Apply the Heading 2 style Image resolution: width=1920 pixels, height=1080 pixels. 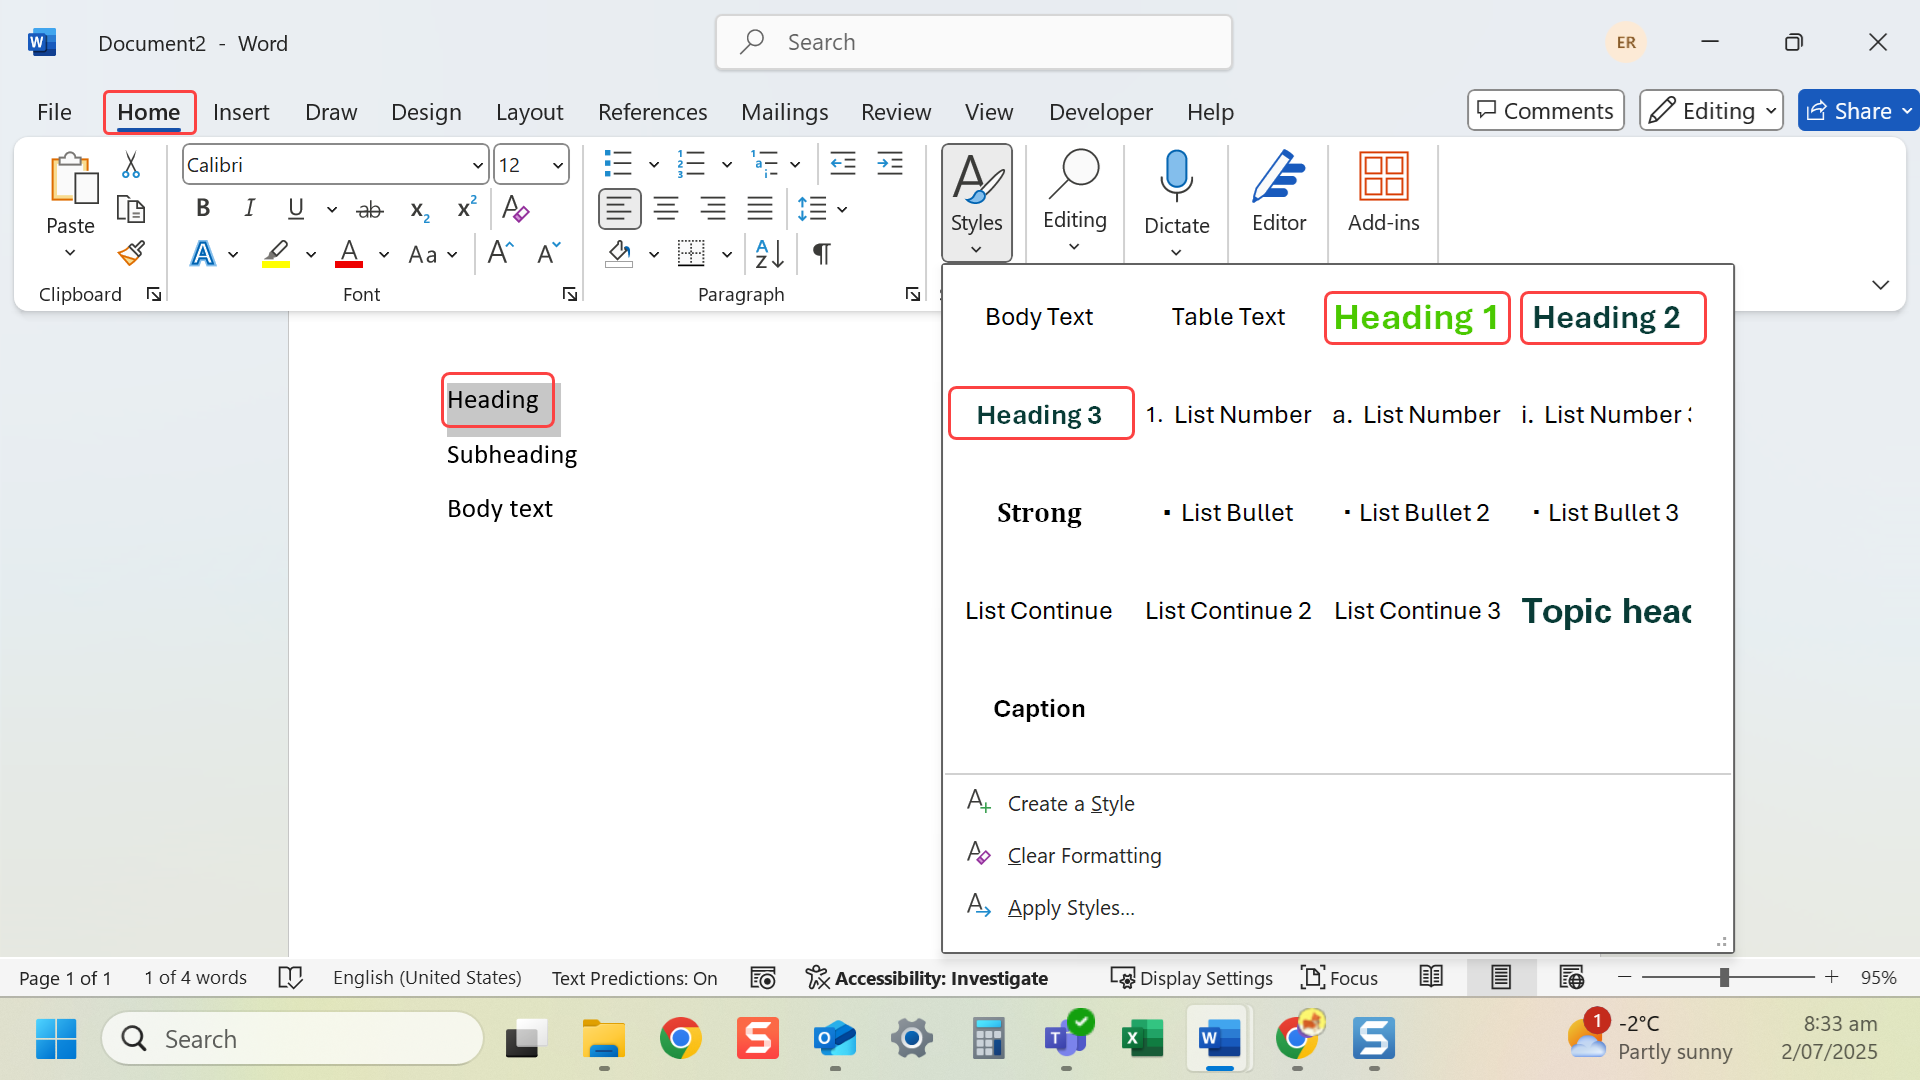coord(1612,318)
